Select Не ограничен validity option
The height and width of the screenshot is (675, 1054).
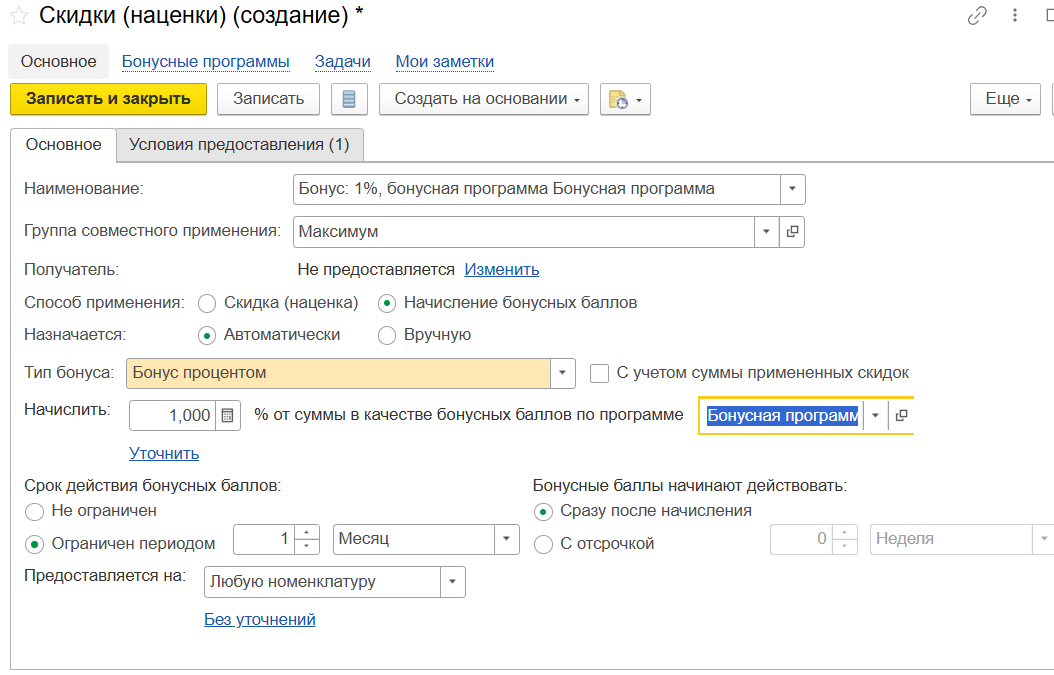pos(34,512)
